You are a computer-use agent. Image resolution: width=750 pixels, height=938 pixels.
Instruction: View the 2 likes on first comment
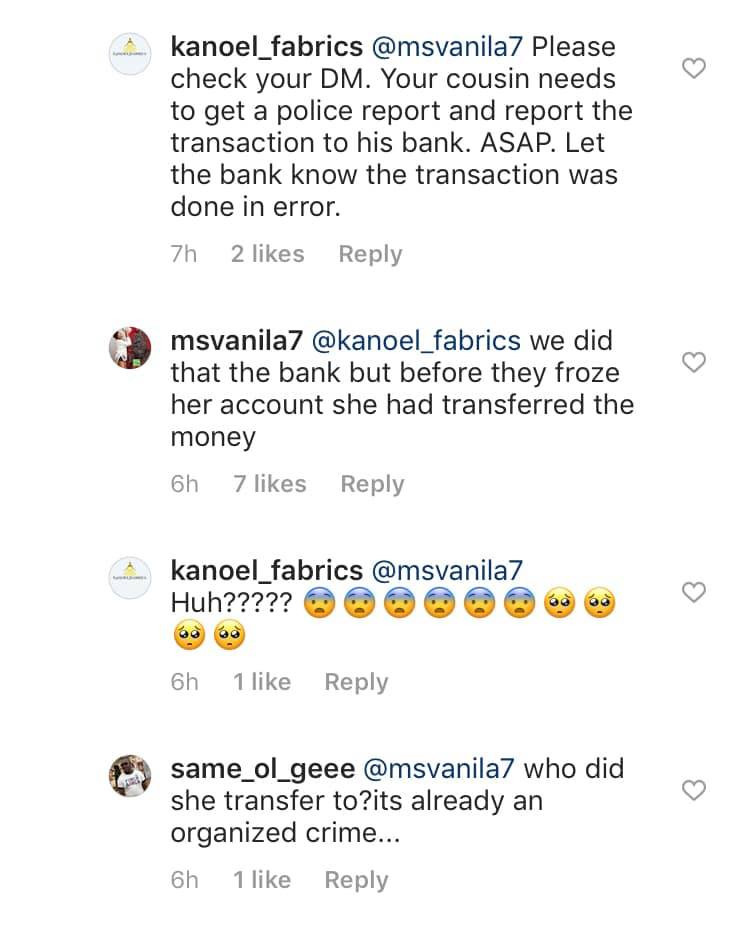(267, 254)
